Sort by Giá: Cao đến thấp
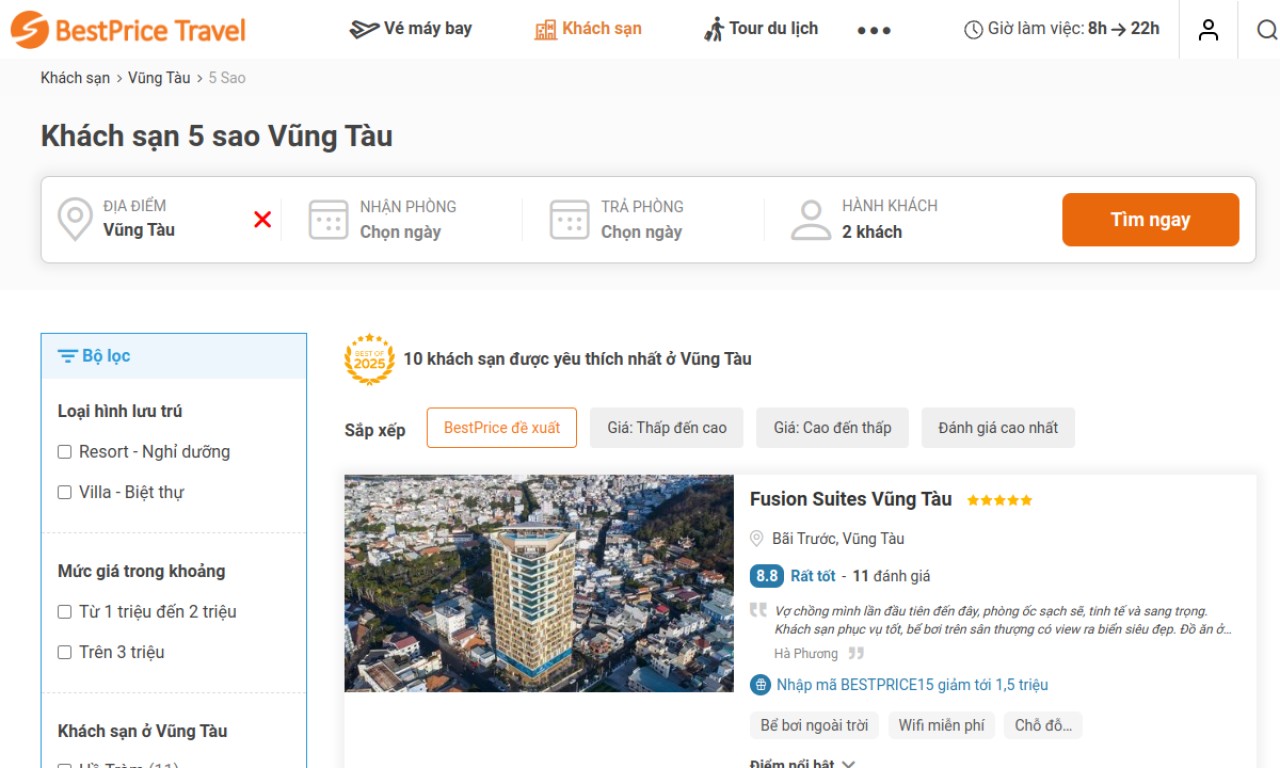The height and width of the screenshot is (768, 1280). tap(832, 428)
